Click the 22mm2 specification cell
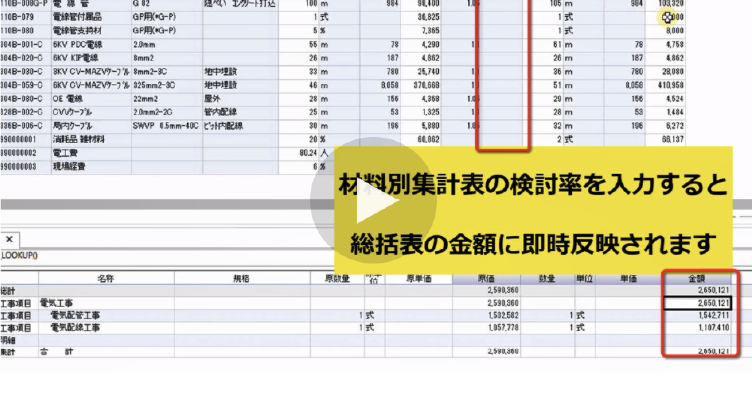The height and width of the screenshot is (398, 752). [x=167, y=99]
